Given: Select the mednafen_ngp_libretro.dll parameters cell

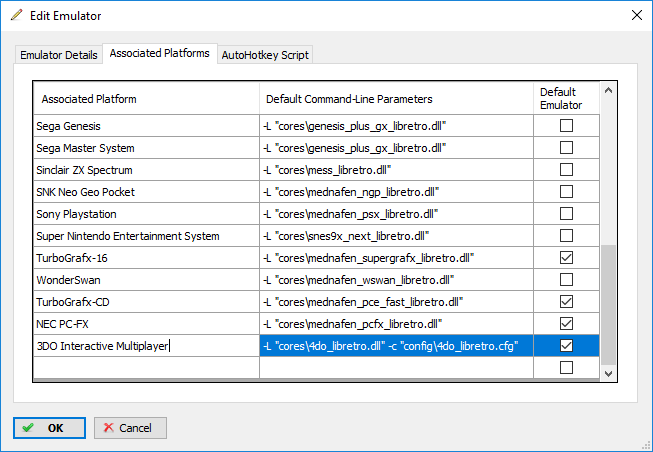Looking at the screenshot, I should coord(396,192).
